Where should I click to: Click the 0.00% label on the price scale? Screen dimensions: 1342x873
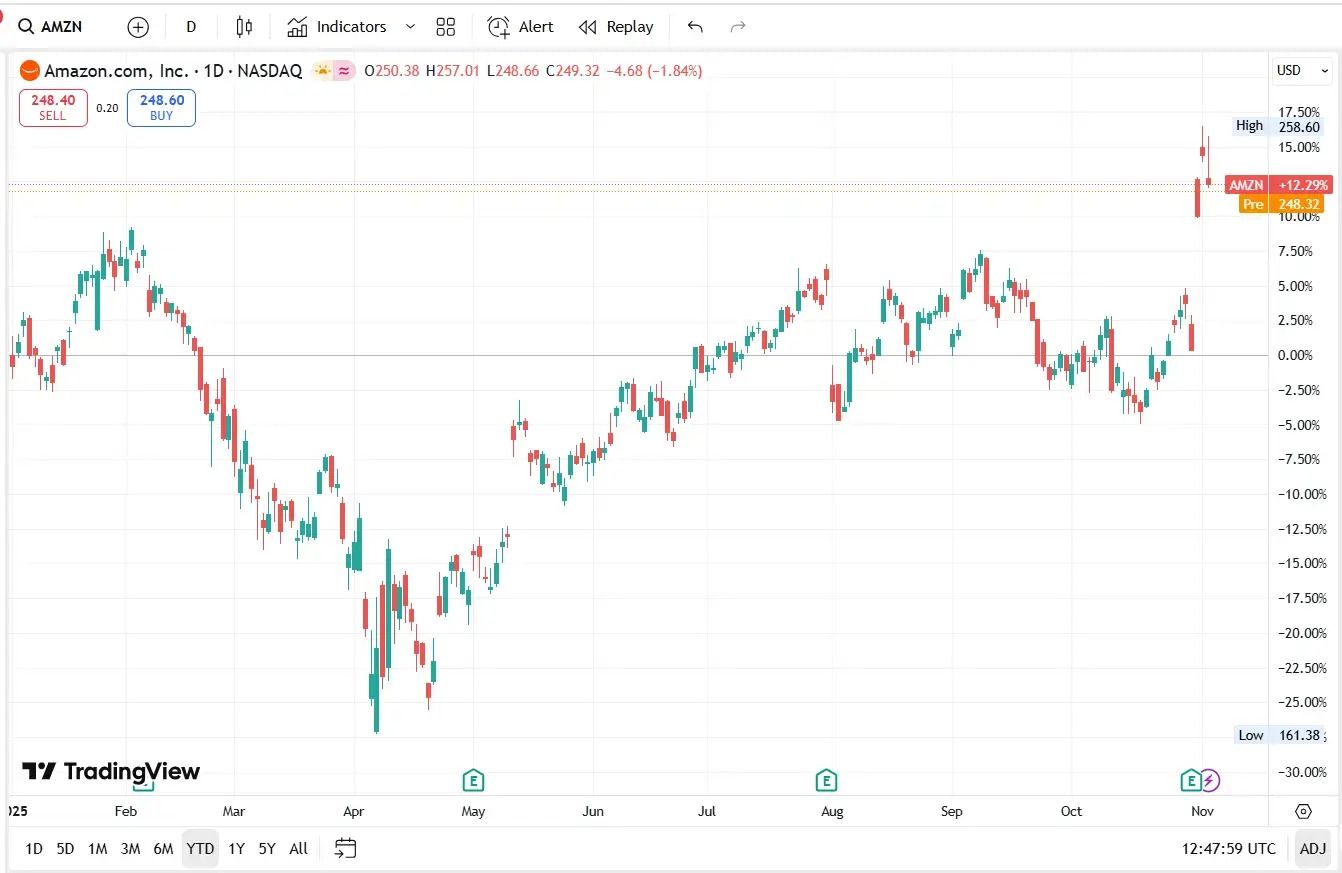[x=1295, y=355]
